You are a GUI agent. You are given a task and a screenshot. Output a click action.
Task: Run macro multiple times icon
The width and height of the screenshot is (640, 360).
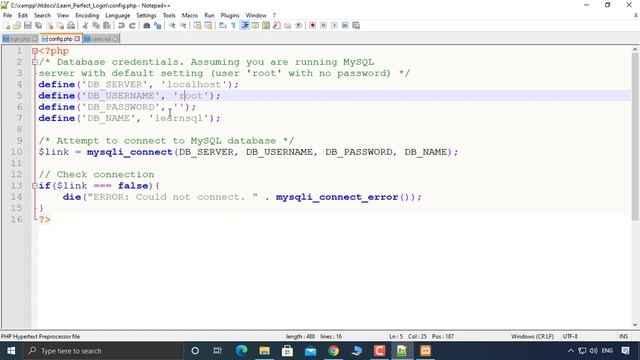pyautogui.click(x=345, y=25)
